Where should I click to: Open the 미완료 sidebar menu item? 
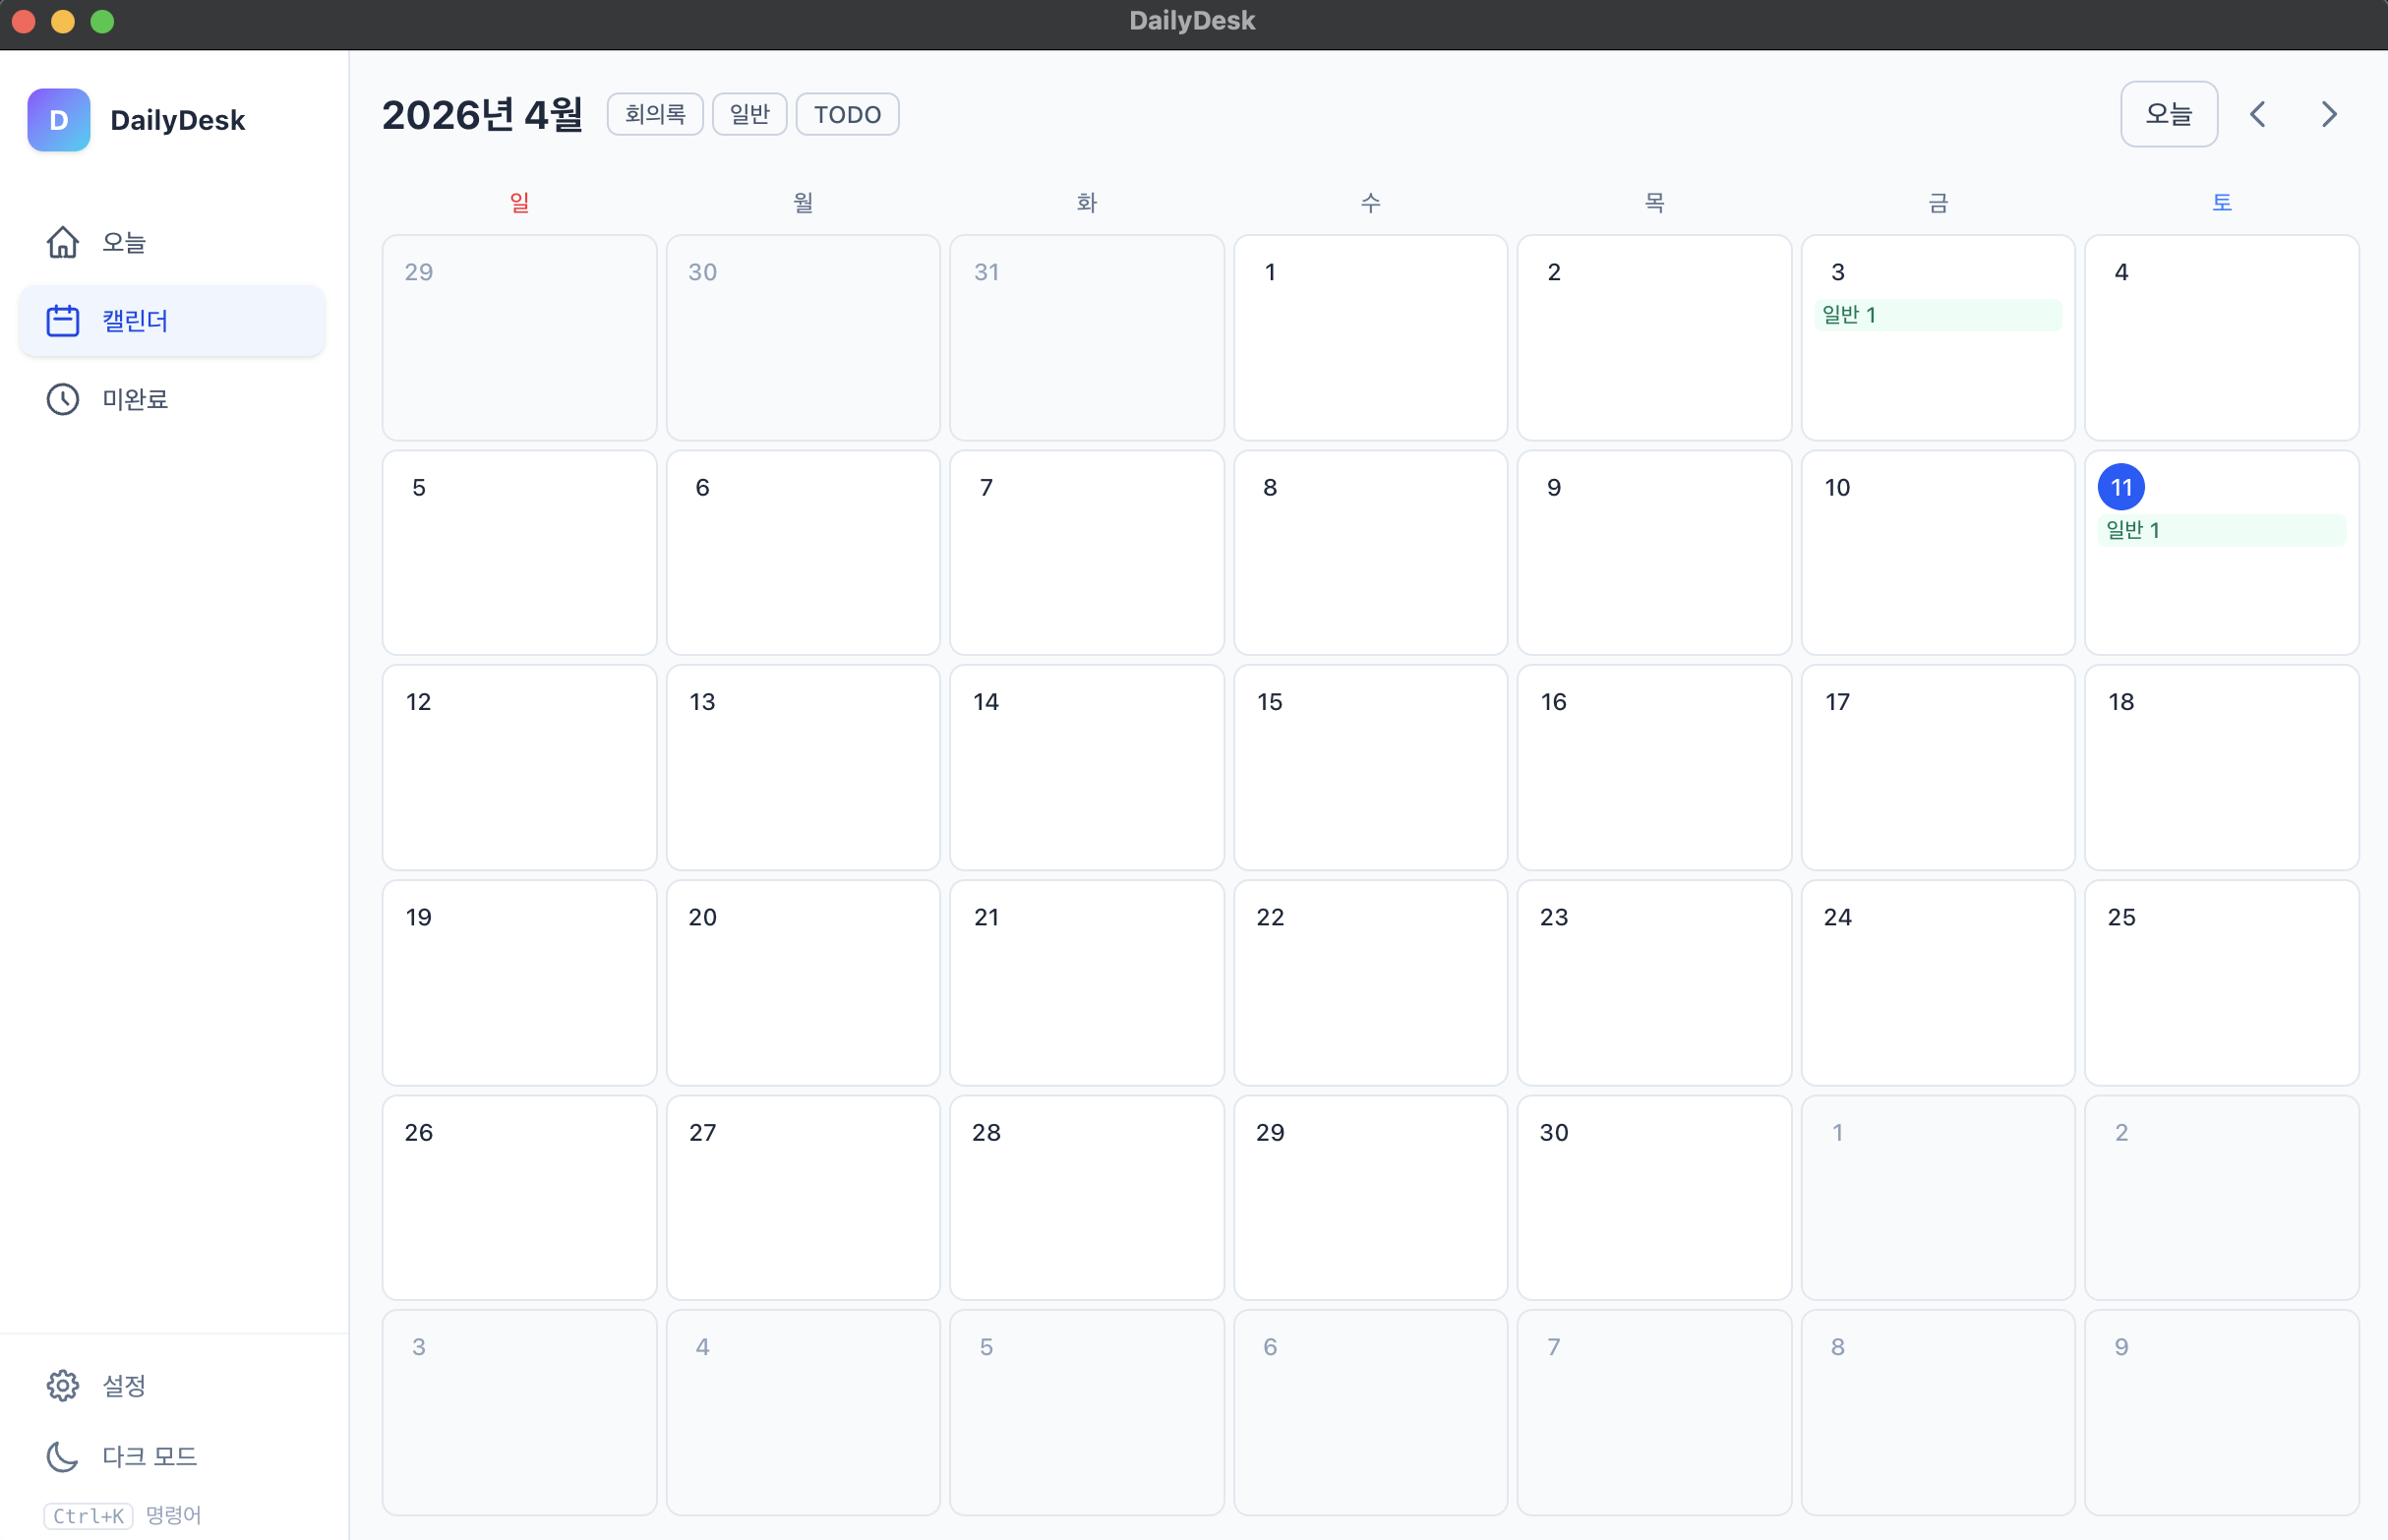coord(135,399)
